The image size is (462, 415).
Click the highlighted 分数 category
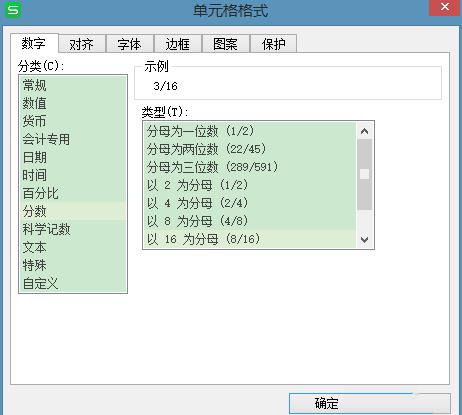(73, 211)
